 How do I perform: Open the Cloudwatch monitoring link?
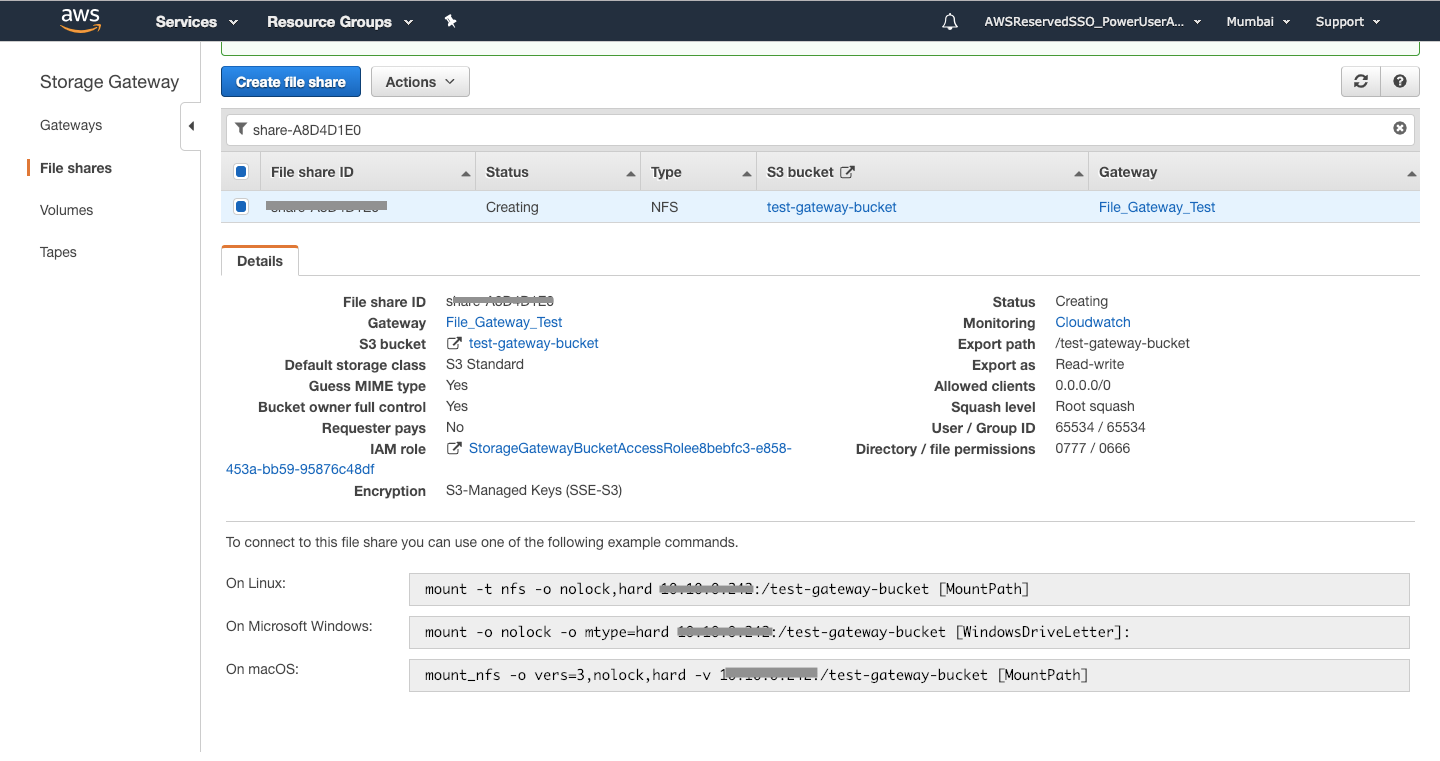(x=1092, y=322)
